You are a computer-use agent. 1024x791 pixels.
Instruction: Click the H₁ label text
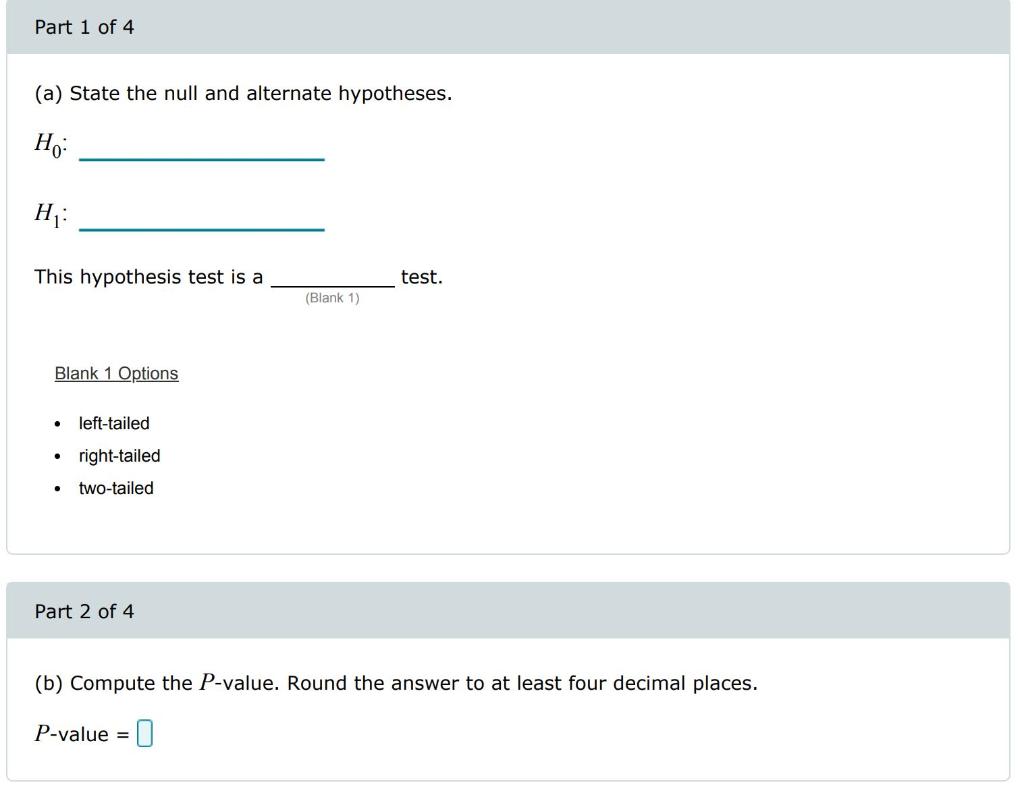[47, 212]
